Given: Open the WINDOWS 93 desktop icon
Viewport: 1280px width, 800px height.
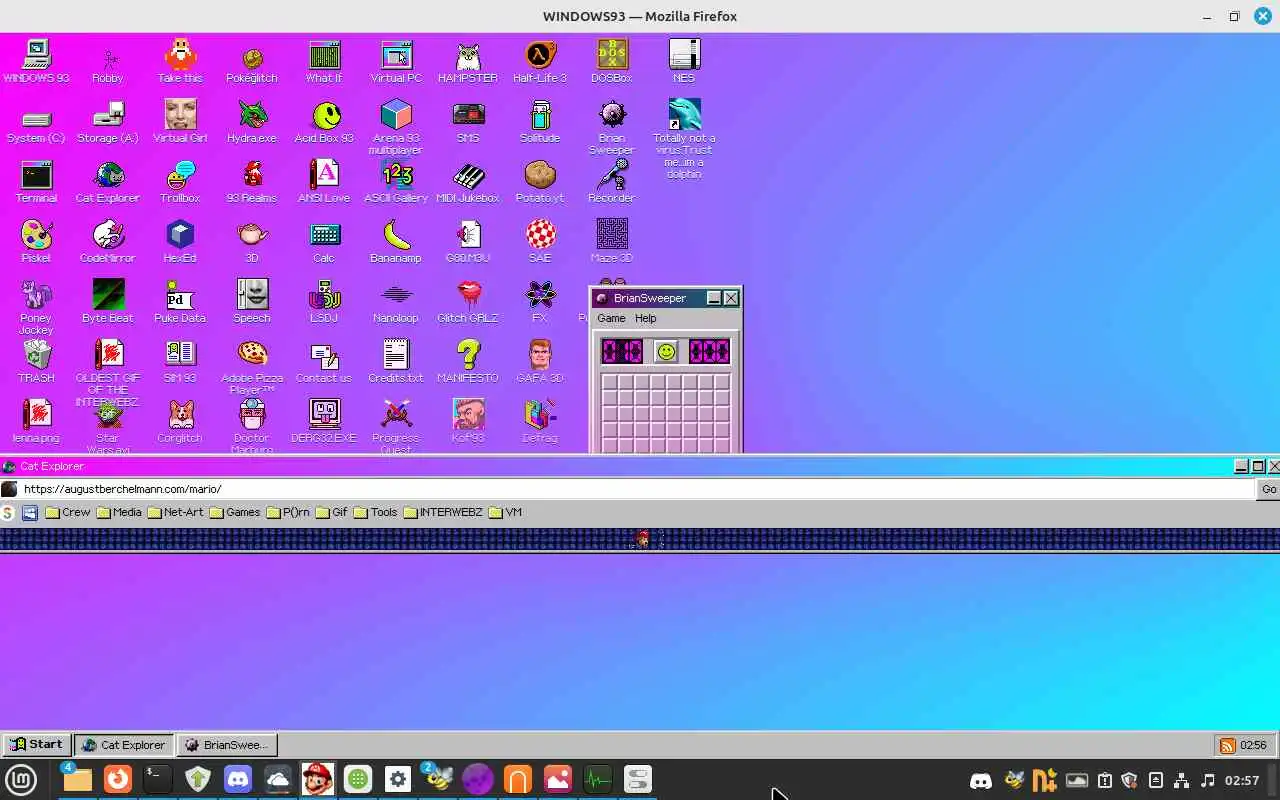Looking at the screenshot, I should (x=36, y=61).
